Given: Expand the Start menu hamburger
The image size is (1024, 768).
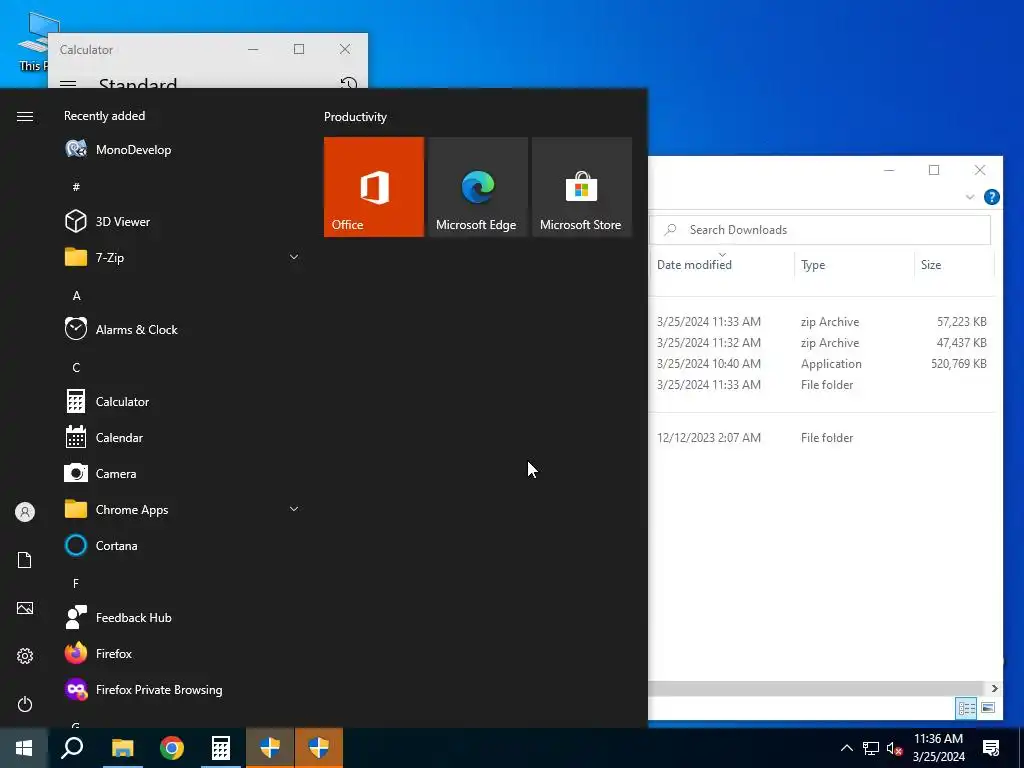Looking at the screenshot, I should point(25,116).
